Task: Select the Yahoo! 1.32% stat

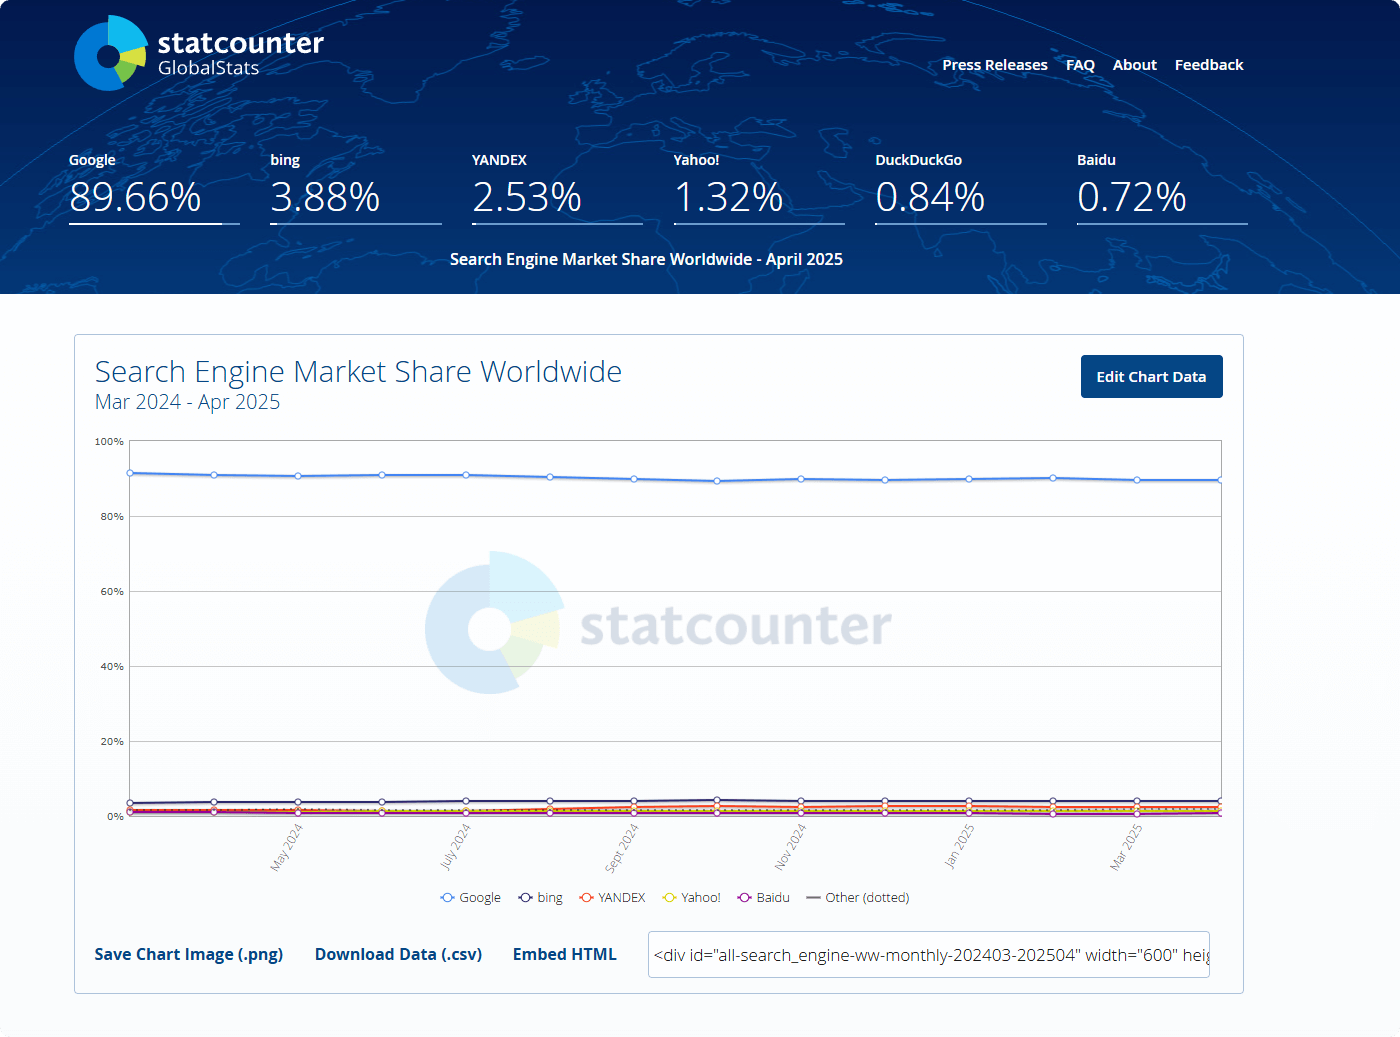Action: coord(759,187)
